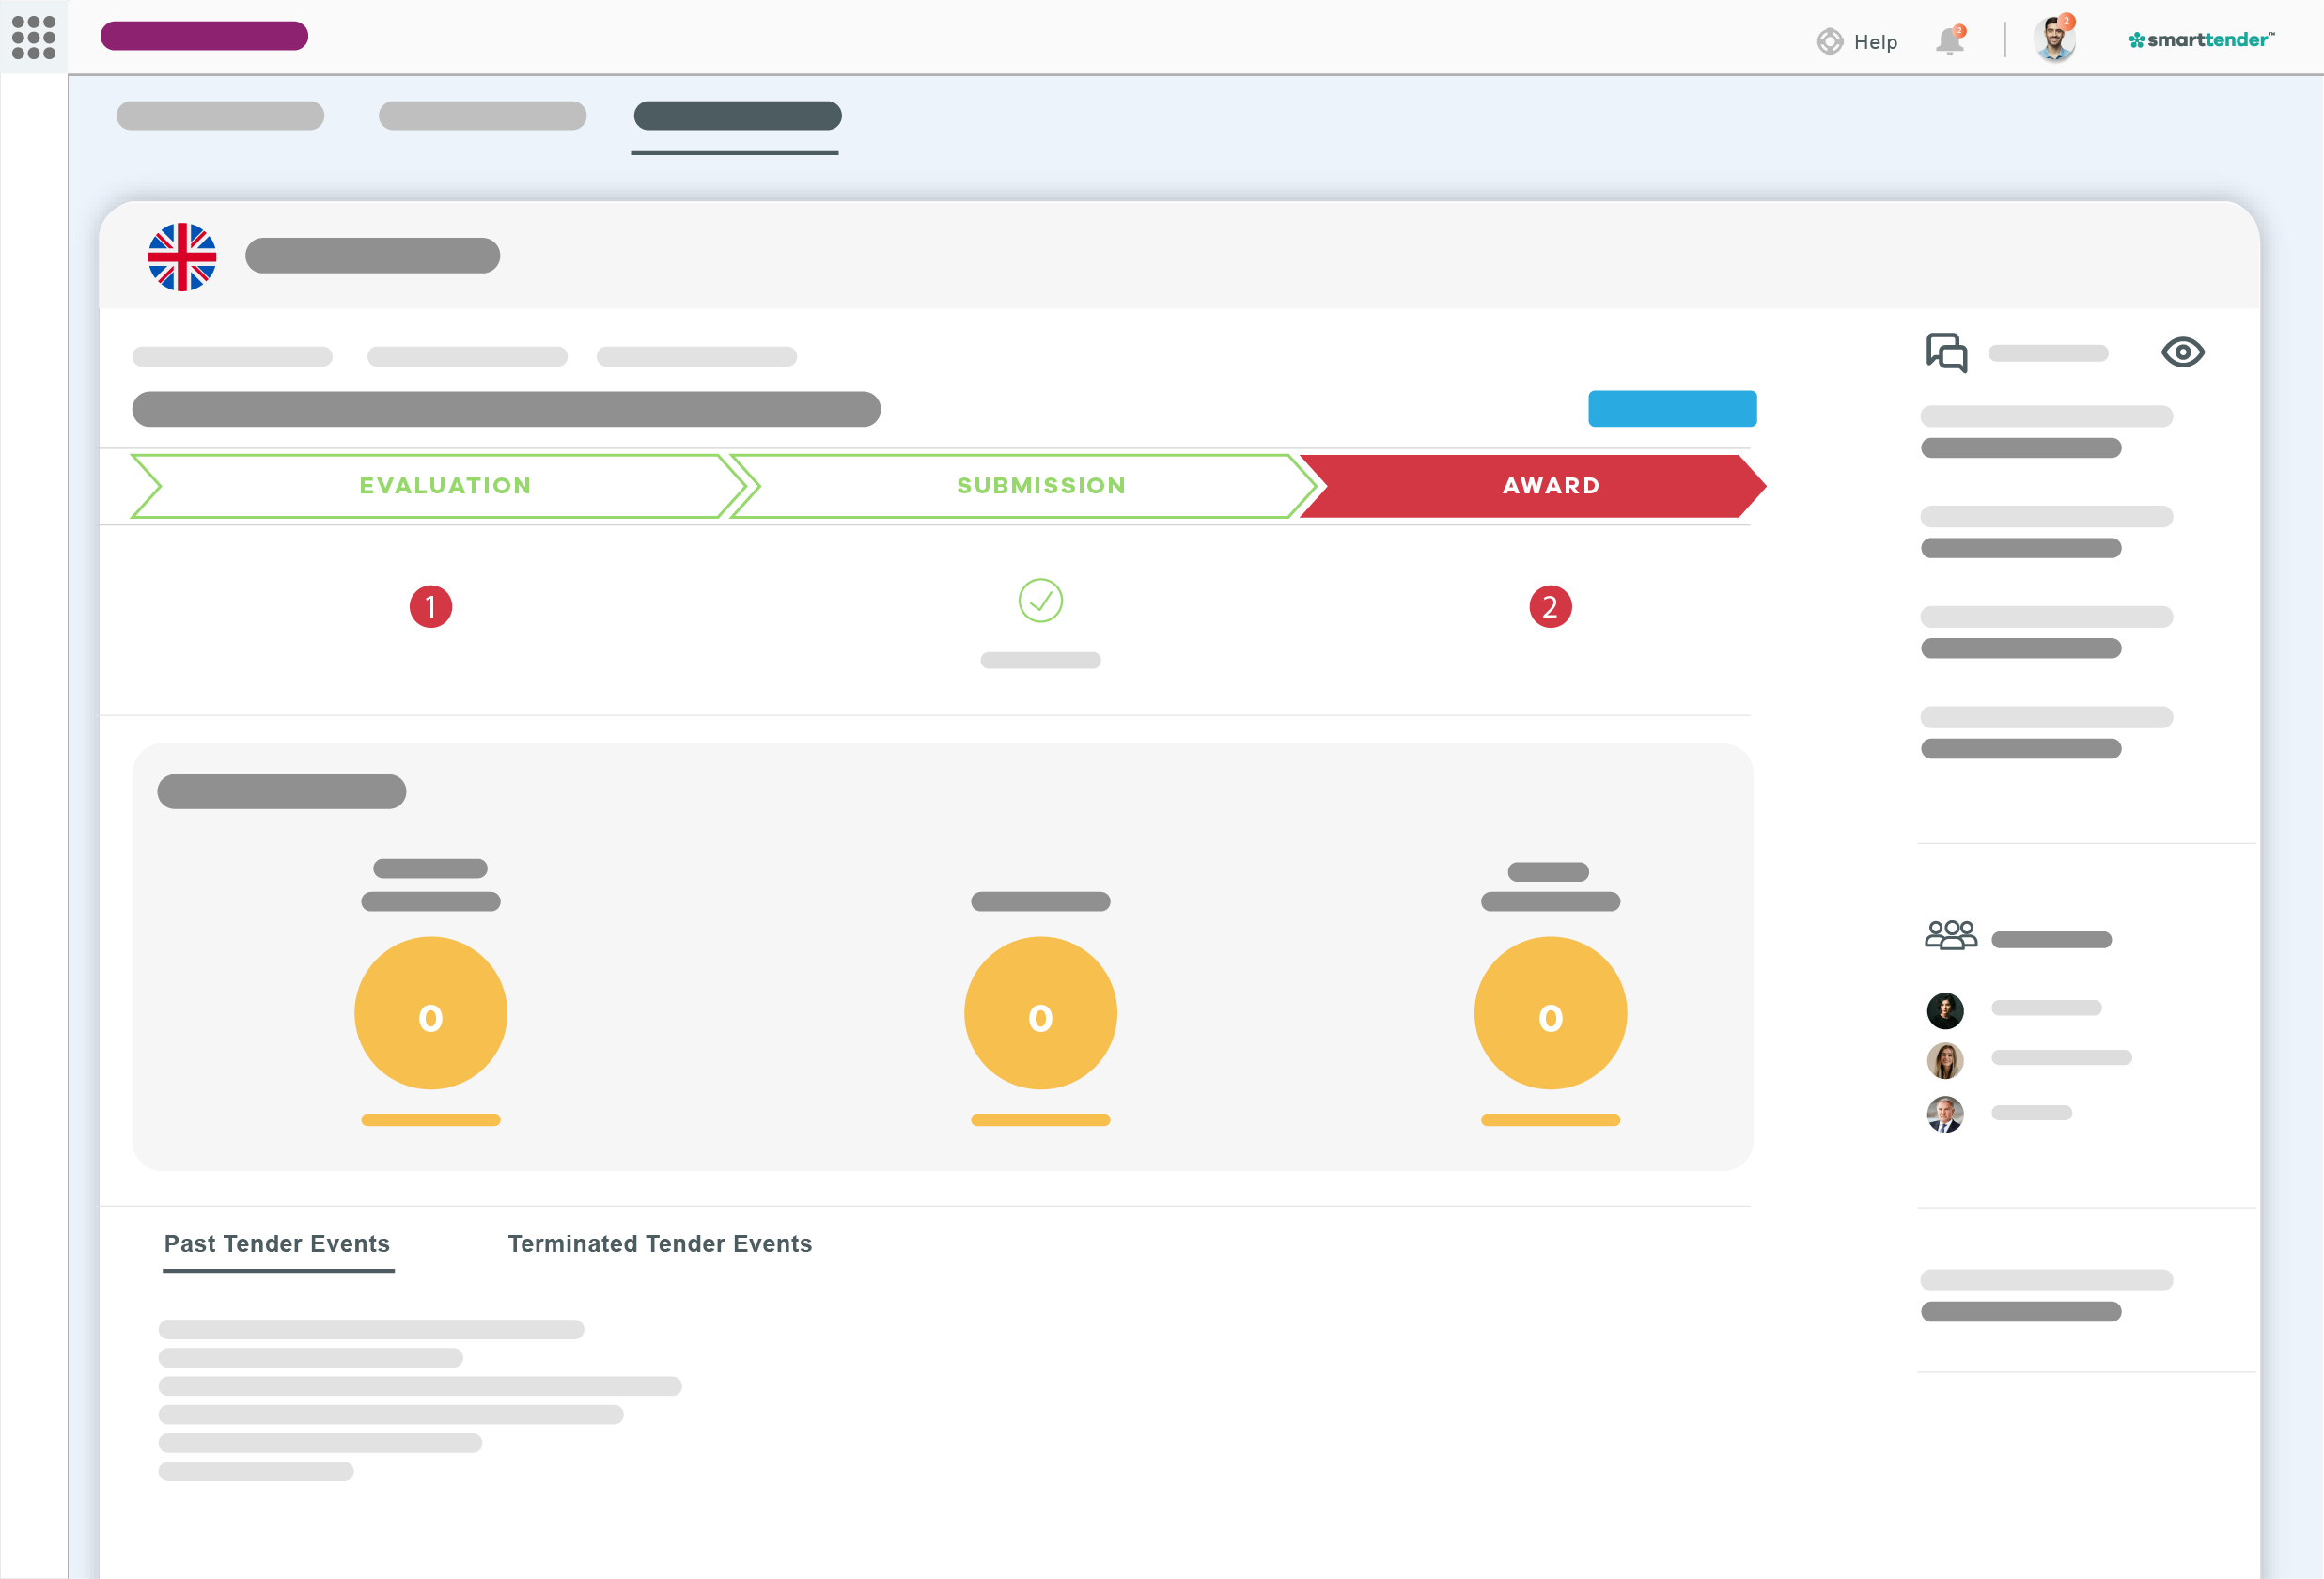
Task: Select the blonde woman team member avatar
Action: pos(1945,1060)
